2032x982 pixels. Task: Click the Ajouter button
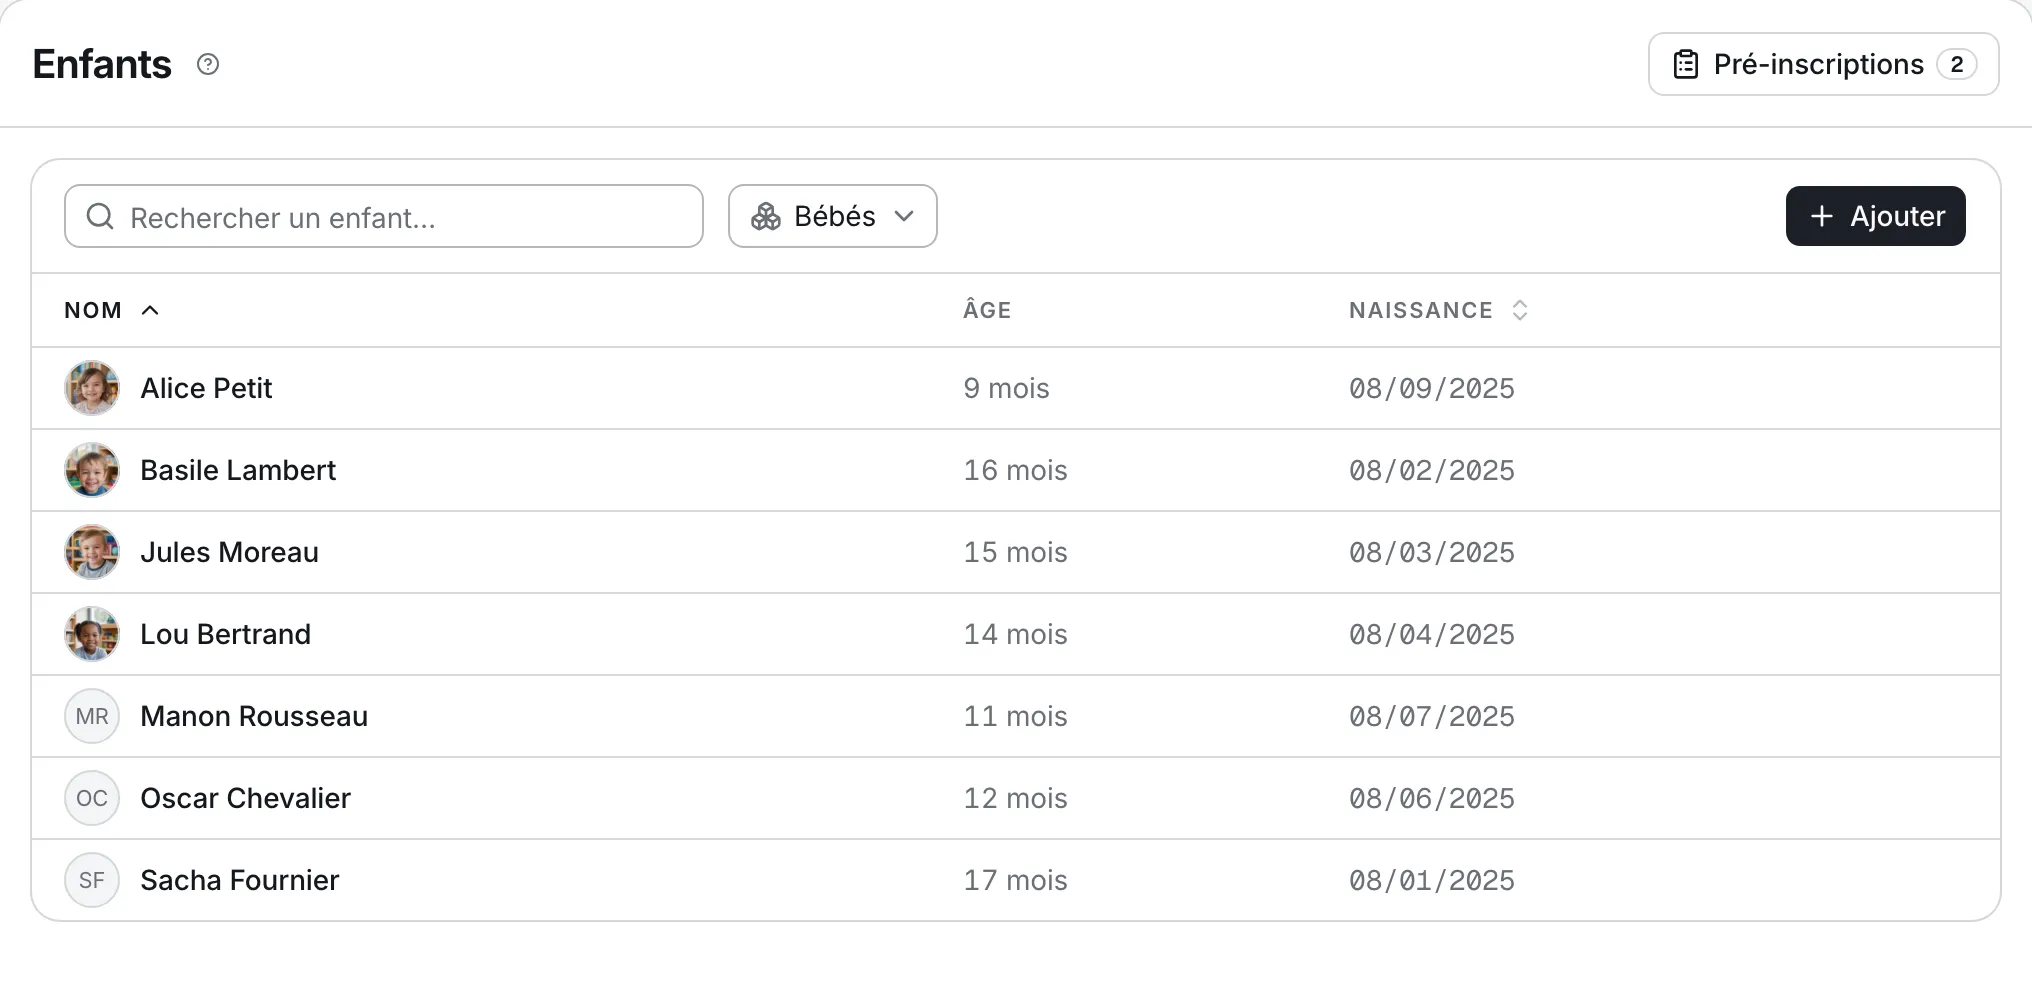click(x=1875, y=216)
